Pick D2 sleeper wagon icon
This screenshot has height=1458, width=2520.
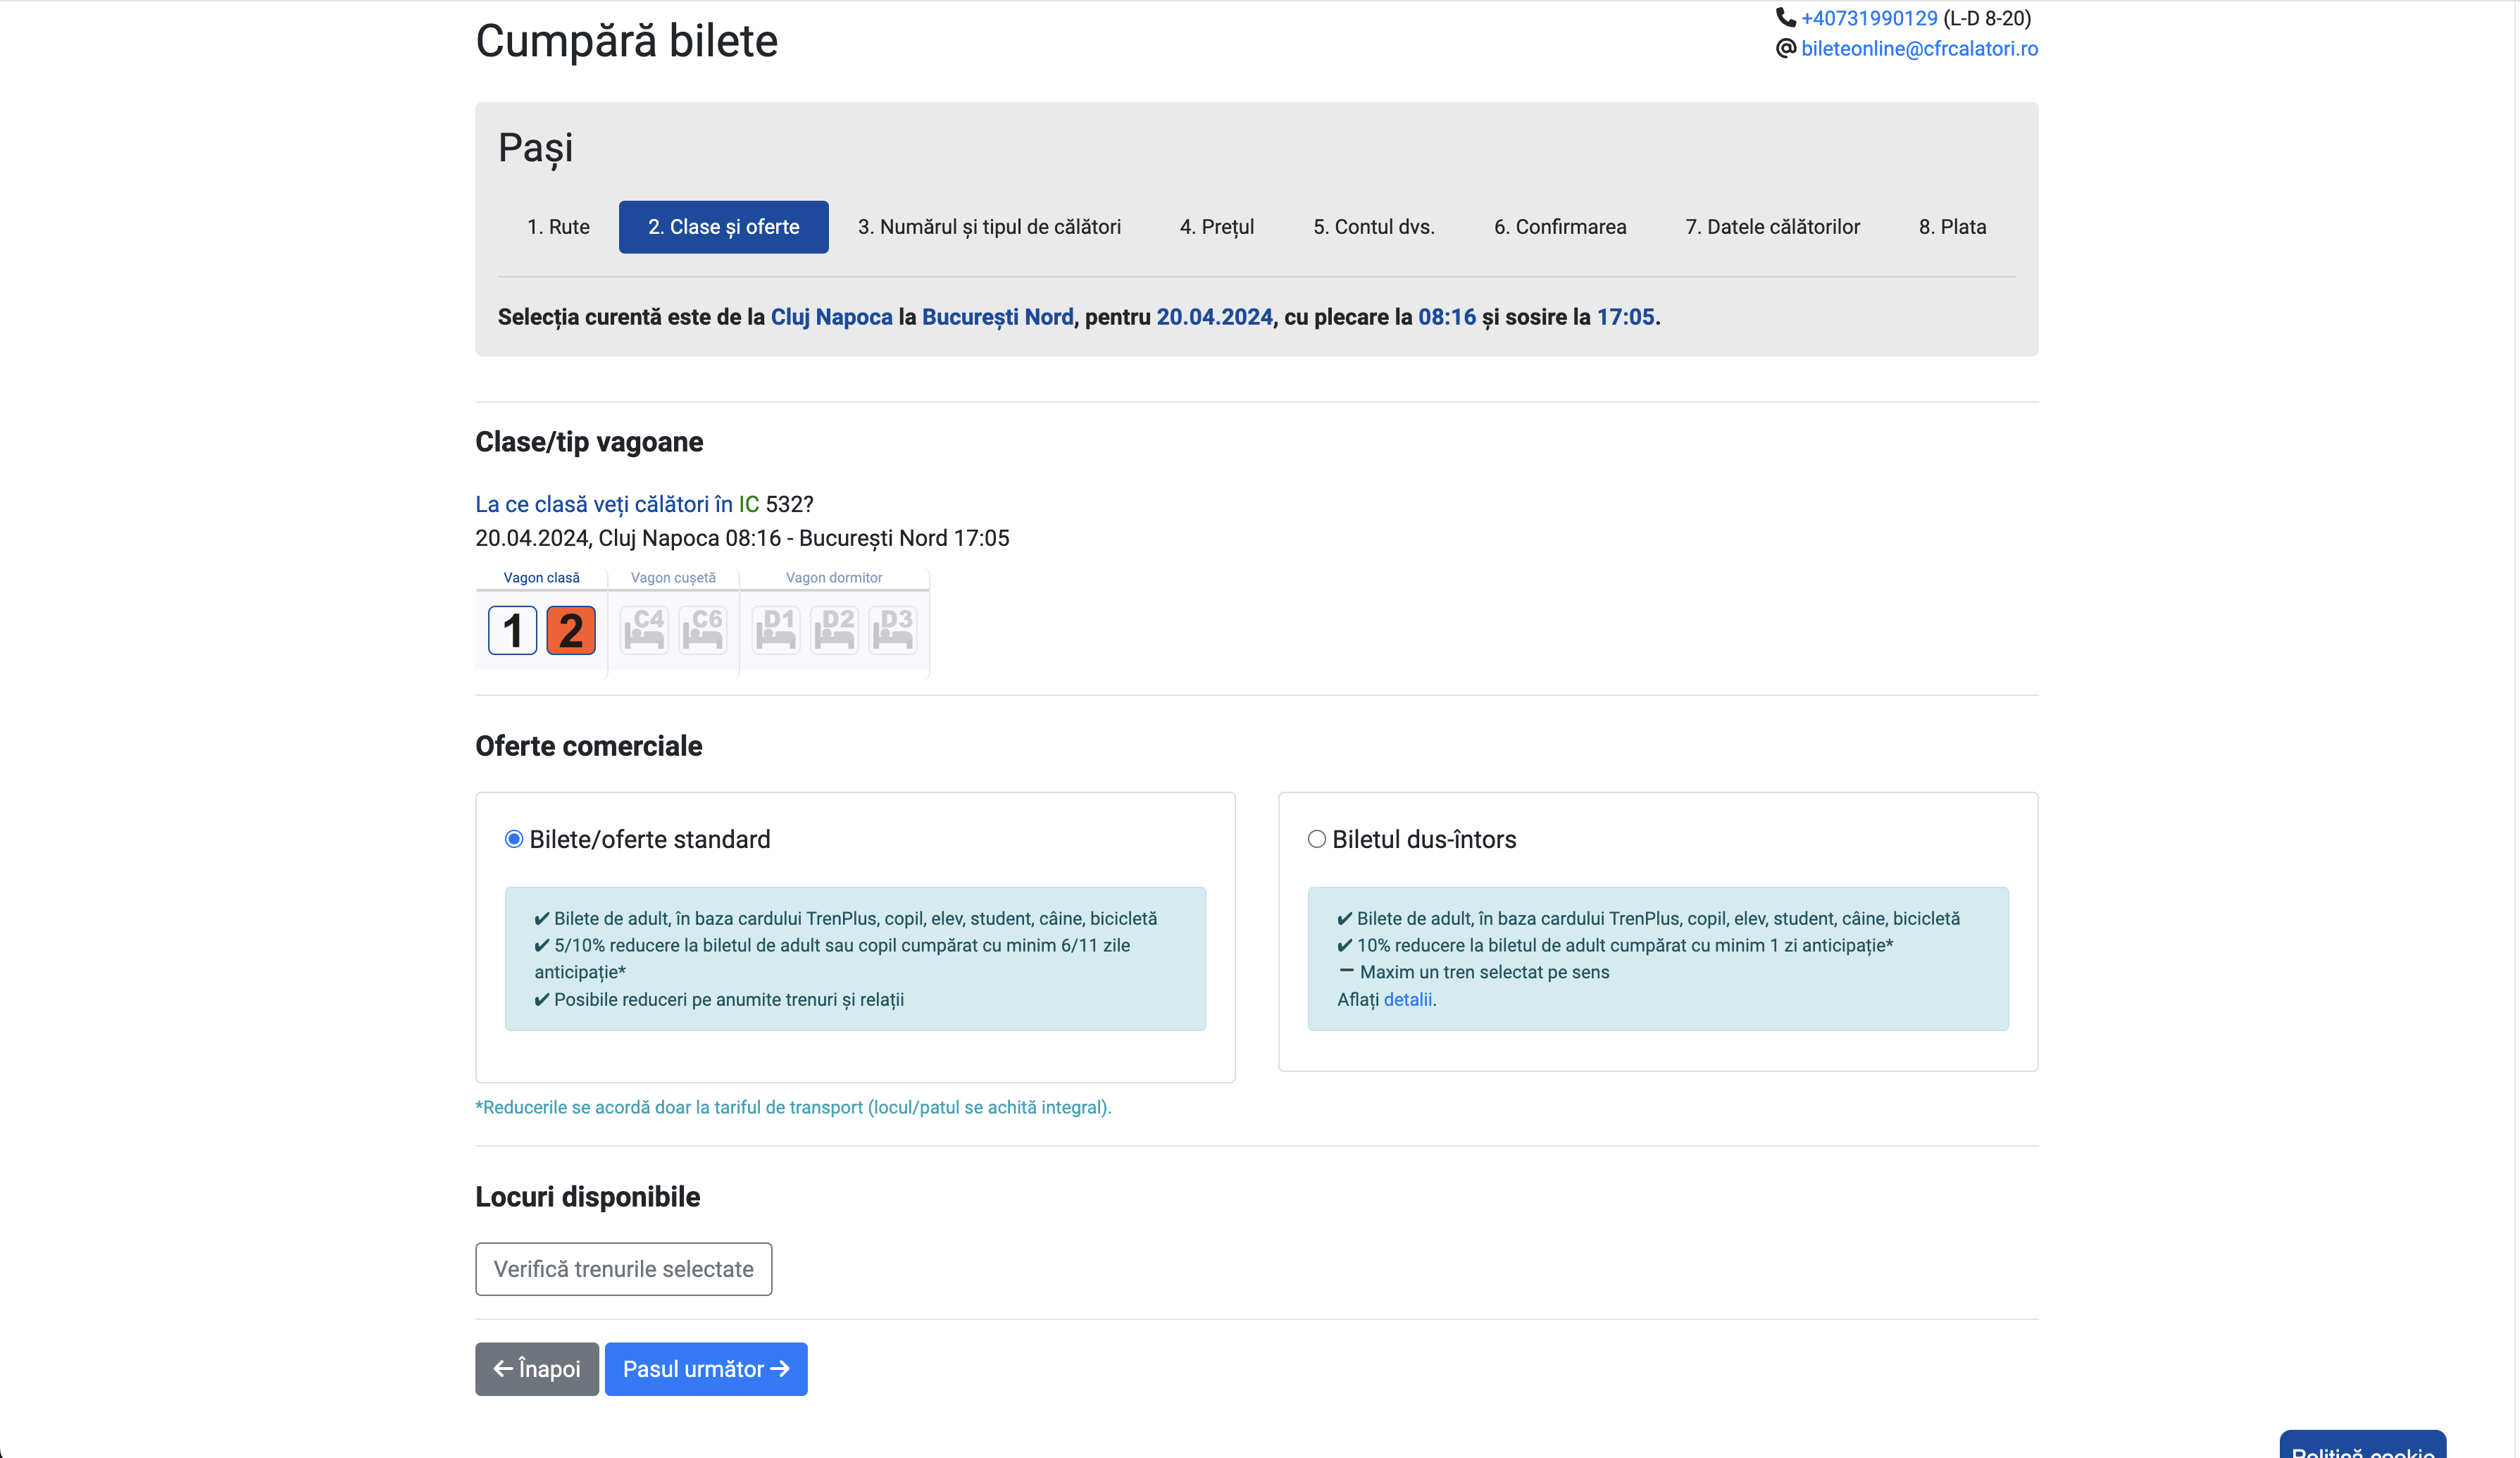click(x=834, y=630)
